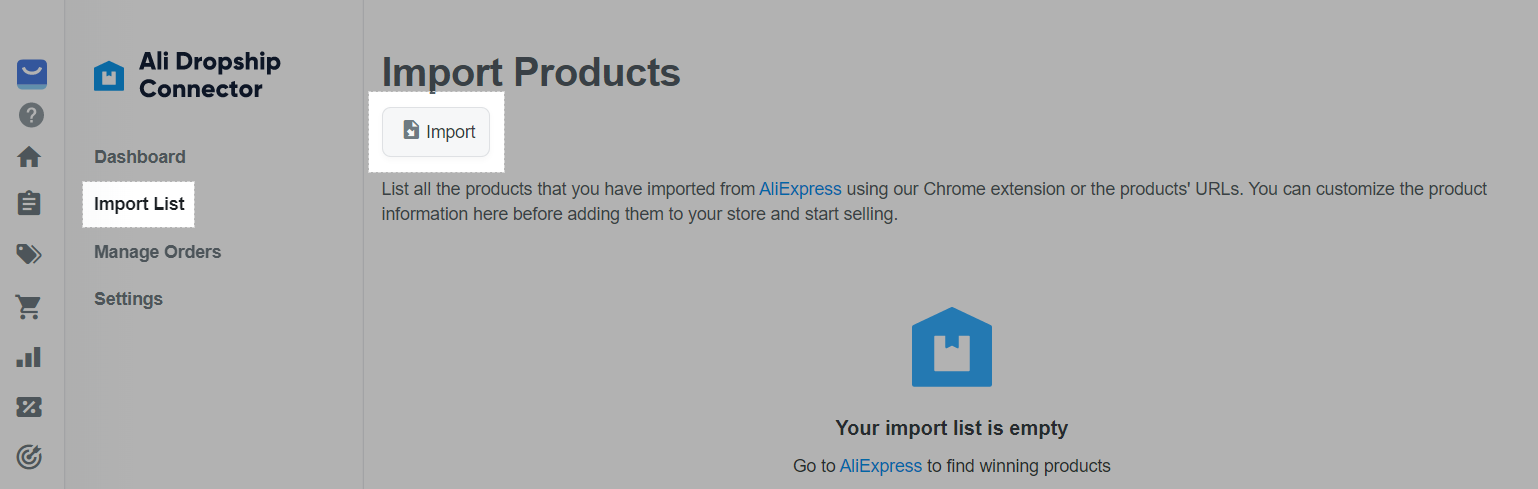This screenshot has height=489, width=1538.
Task: Open the Dashboard menu item
Action: click(x=139, y=157)
